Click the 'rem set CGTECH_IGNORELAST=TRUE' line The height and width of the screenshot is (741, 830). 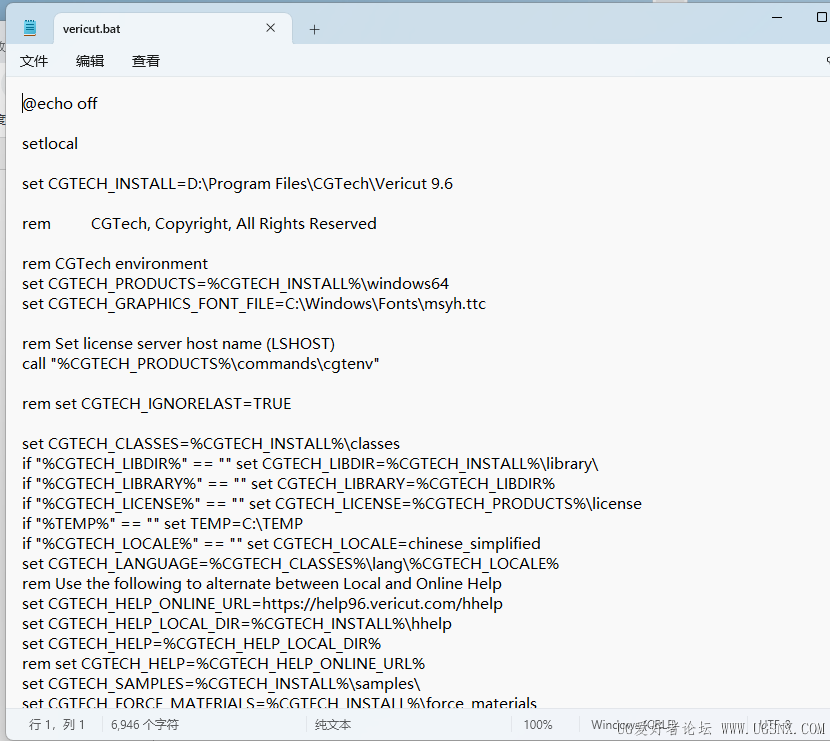157,404
